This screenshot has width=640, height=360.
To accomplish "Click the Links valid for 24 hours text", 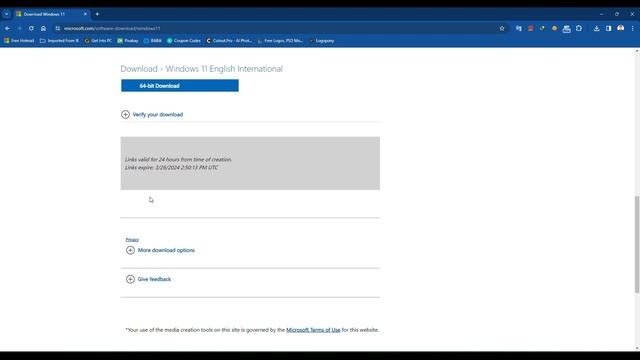I will tap(178, 160).
